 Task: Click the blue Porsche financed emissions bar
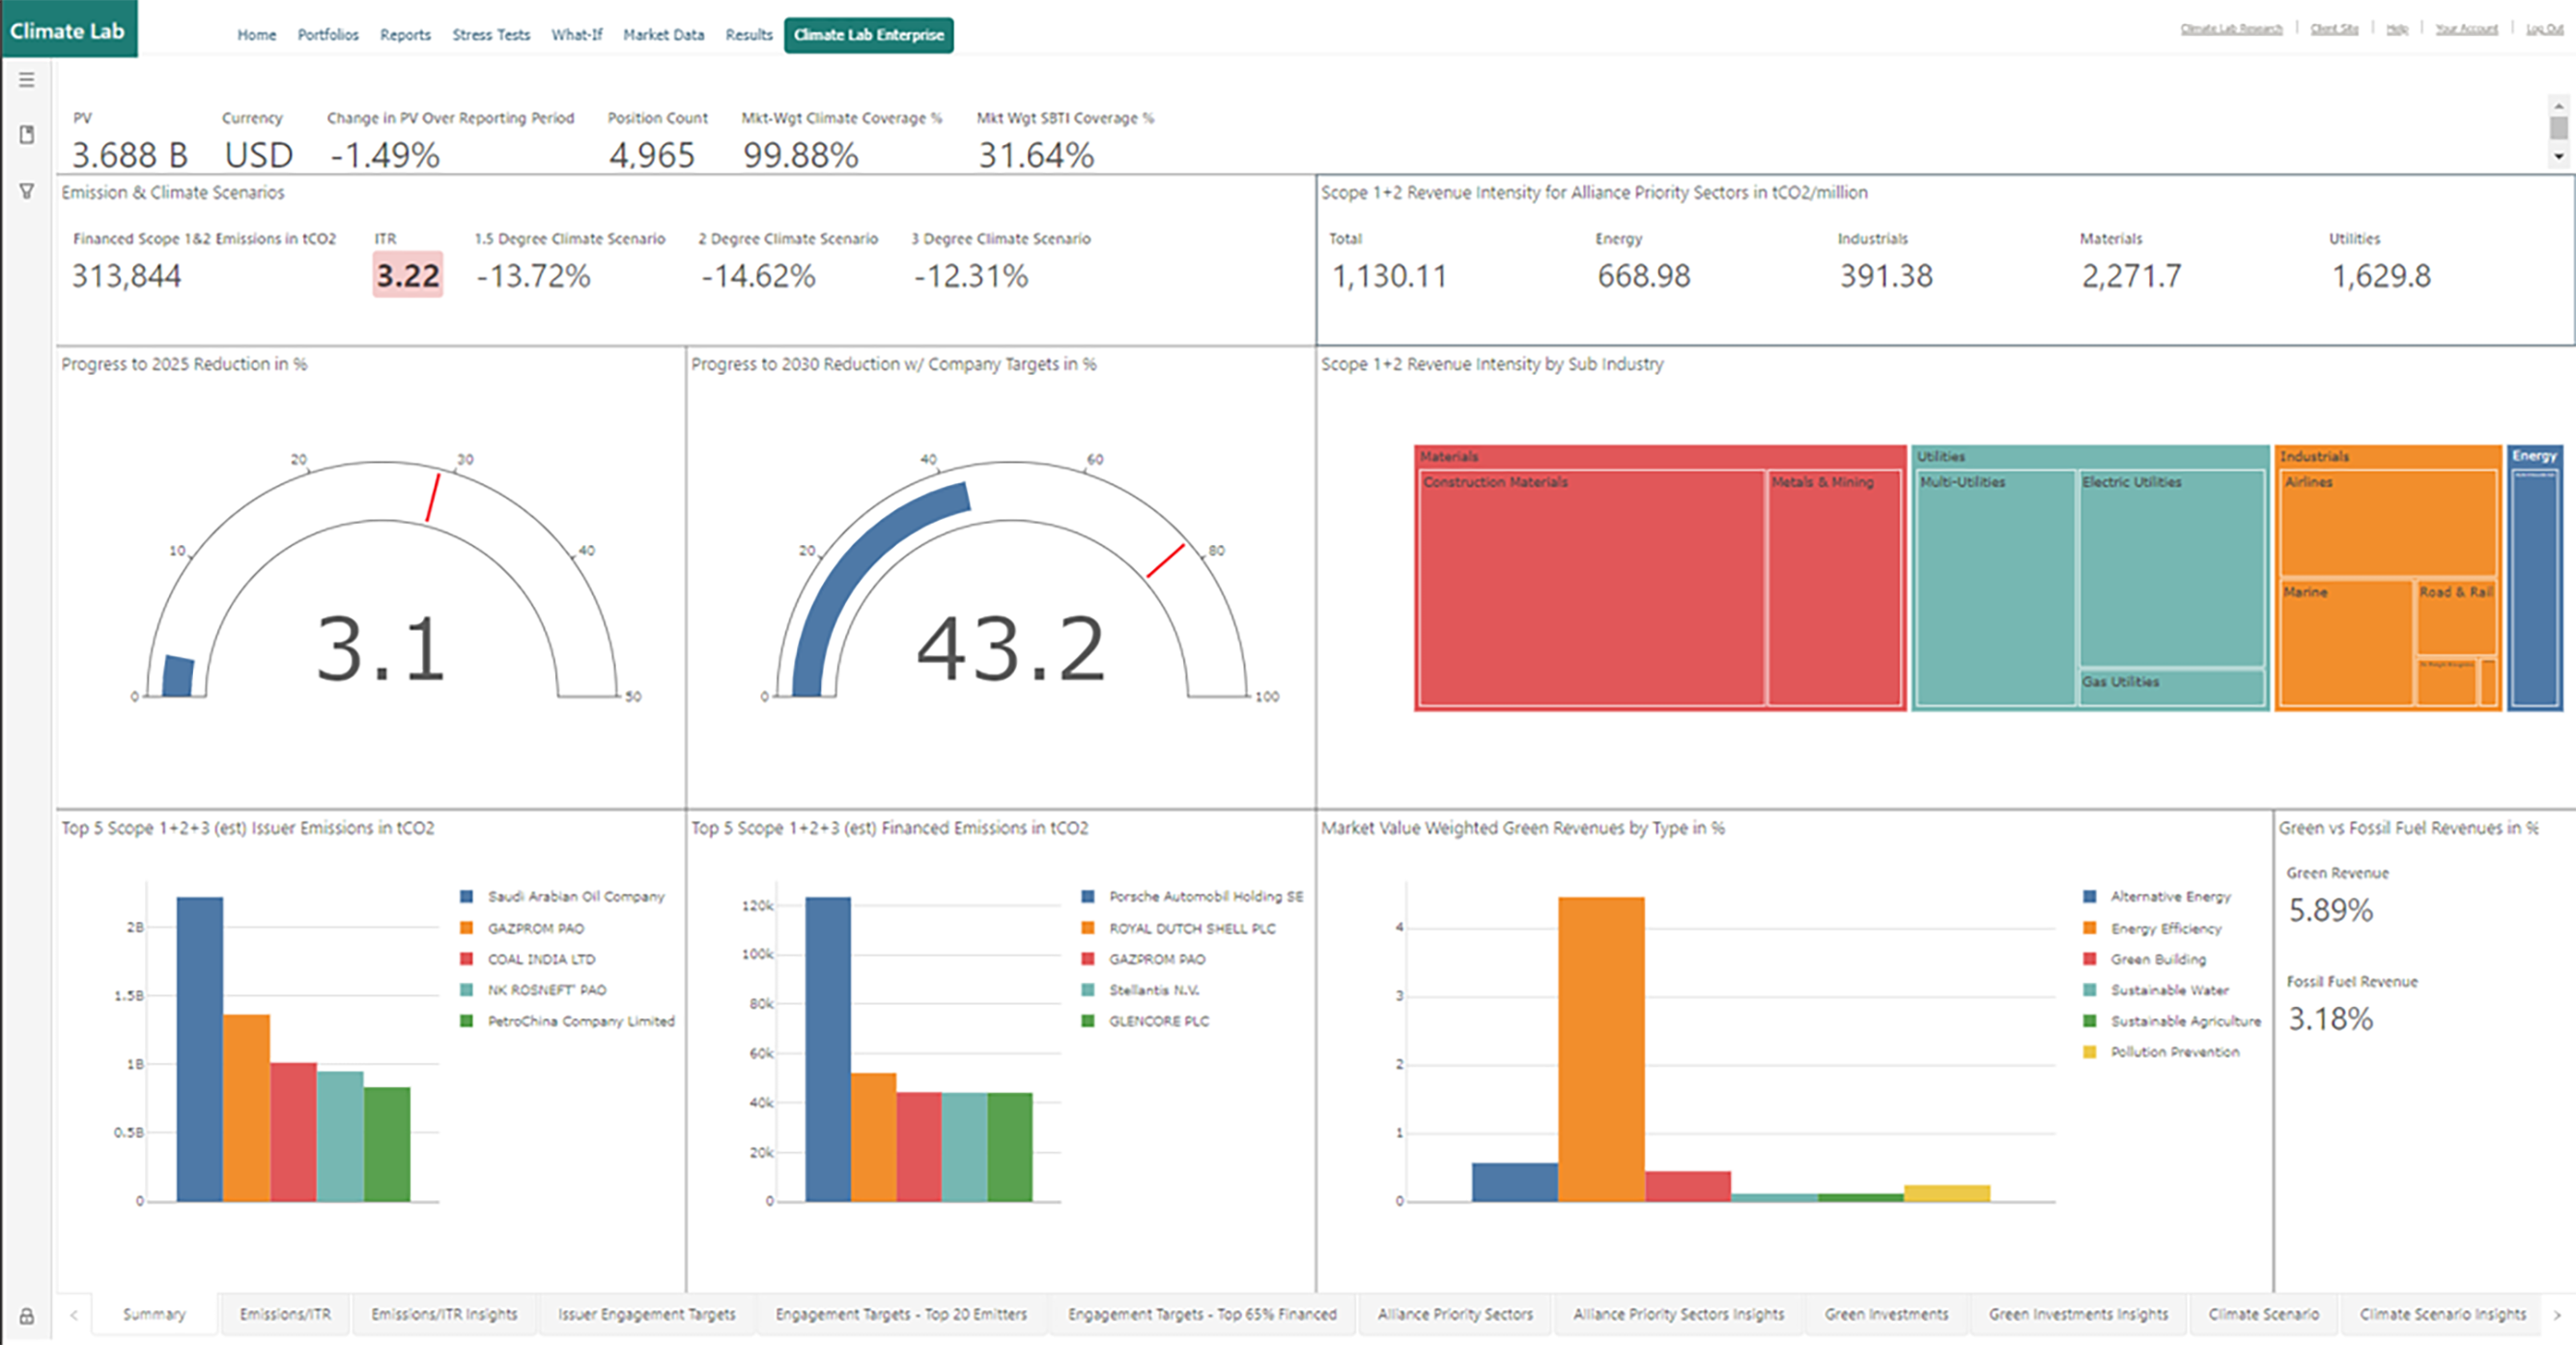tap(828, 1049)
